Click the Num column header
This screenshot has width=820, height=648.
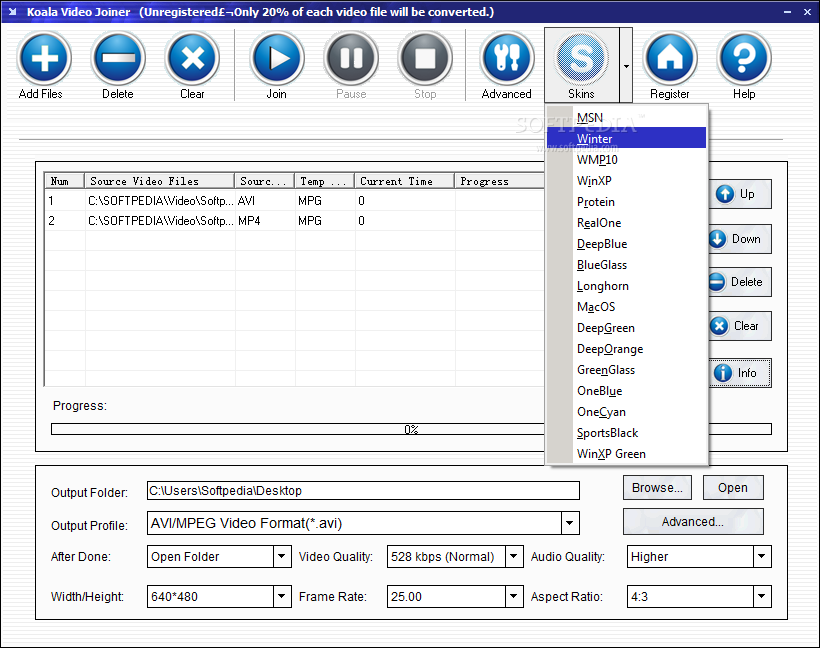(x=64, y=181)
